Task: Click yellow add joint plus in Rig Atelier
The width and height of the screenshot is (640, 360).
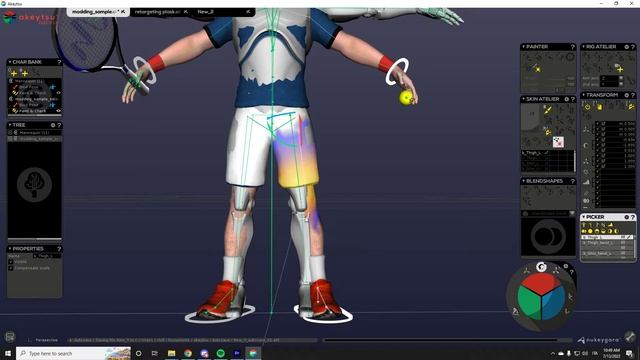Action: point(620,69)
